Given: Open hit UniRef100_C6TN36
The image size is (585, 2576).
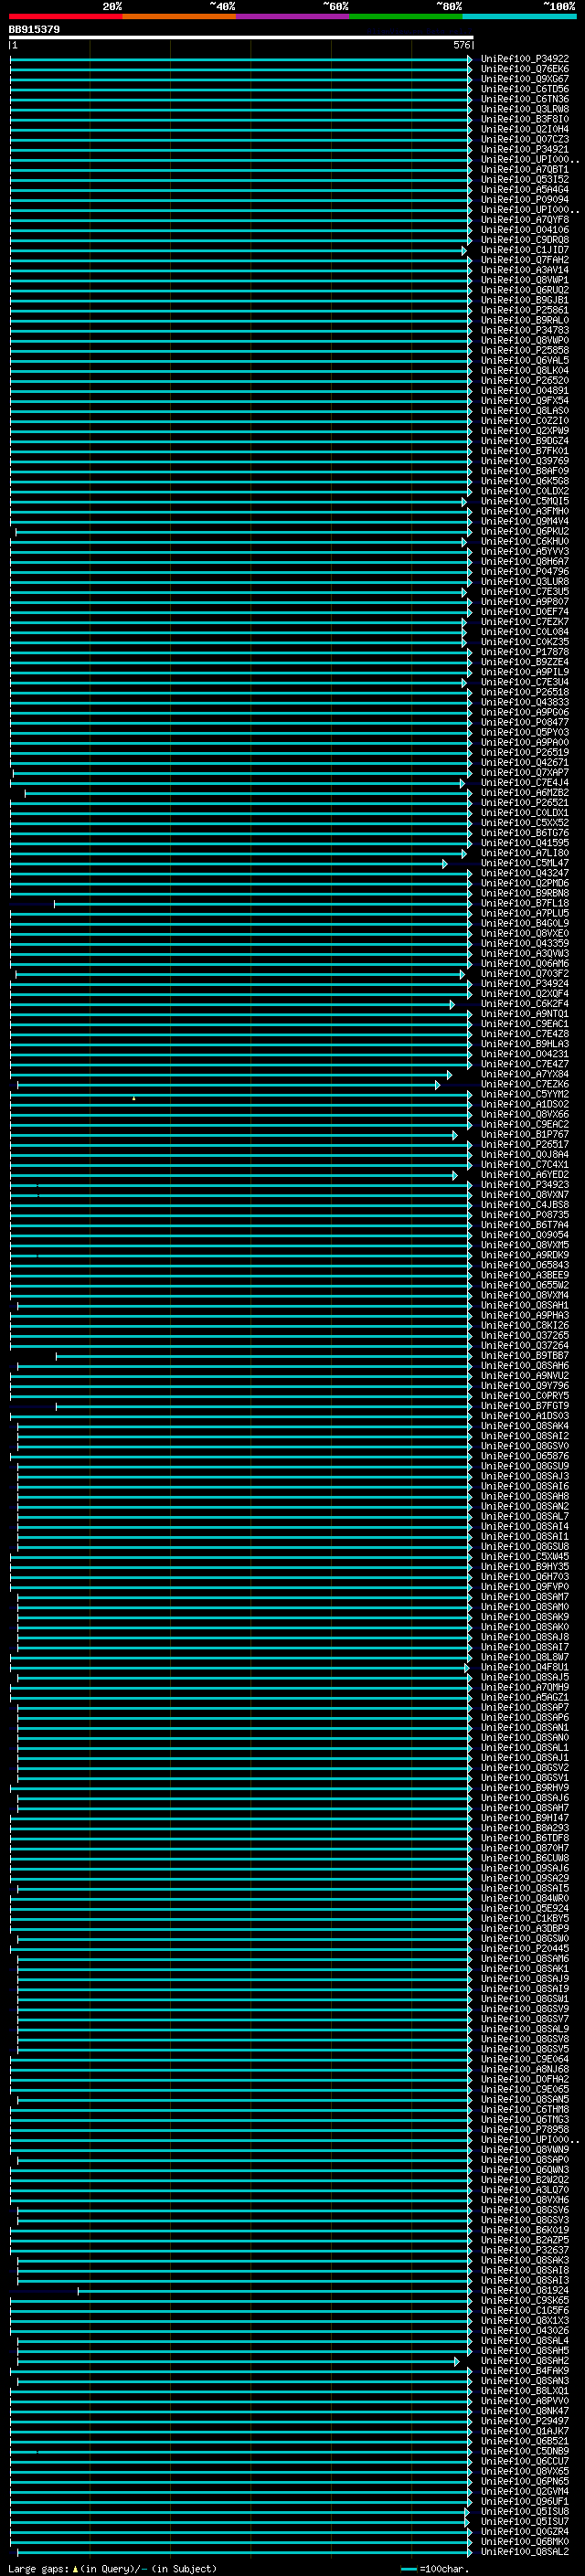Looking at the screenshot, I should coord(525,99).
